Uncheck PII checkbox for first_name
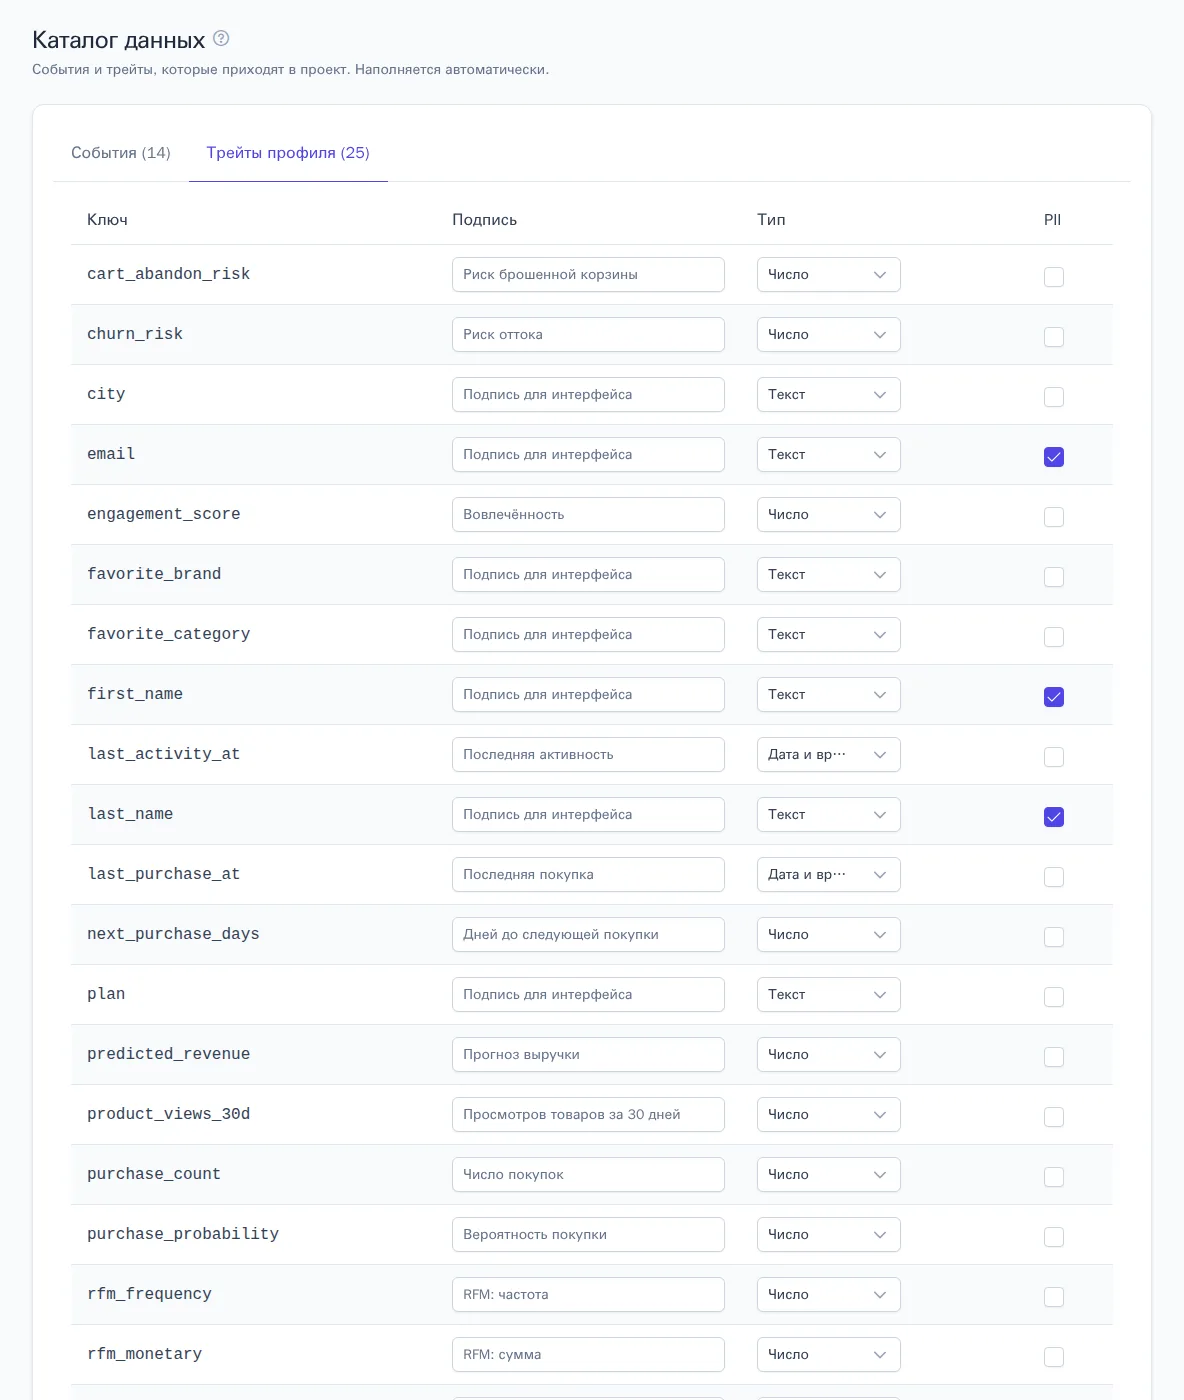Screen dimensions: 1184x1400 click(x=1054, y=697)
